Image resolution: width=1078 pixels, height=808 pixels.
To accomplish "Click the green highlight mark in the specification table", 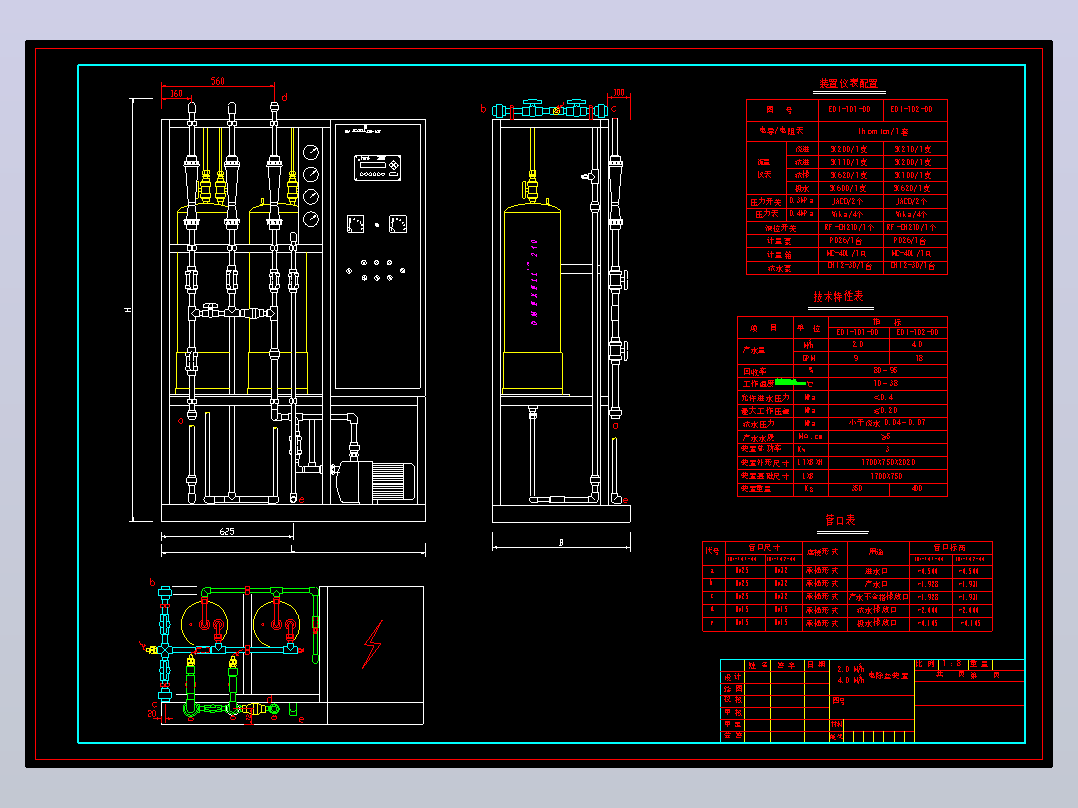I will [789, 382].
